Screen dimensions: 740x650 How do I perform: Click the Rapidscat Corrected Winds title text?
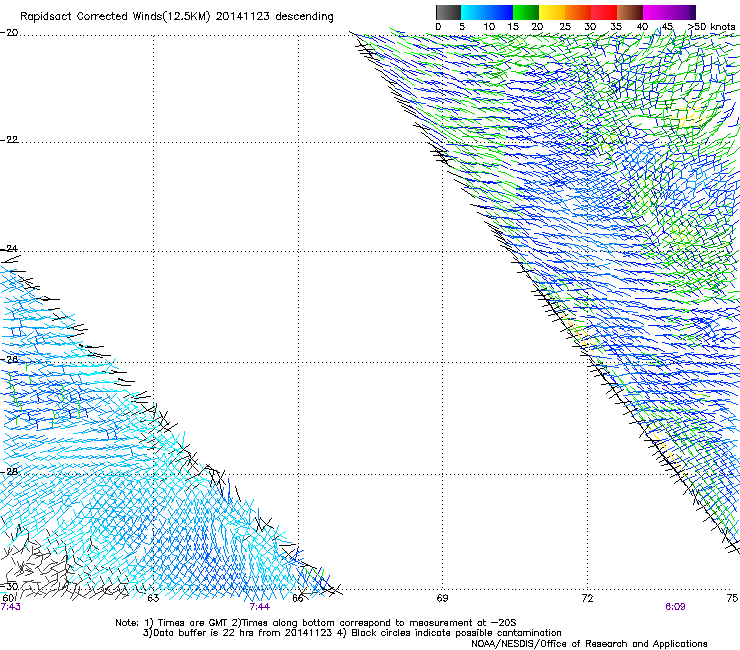pos(177,17)
